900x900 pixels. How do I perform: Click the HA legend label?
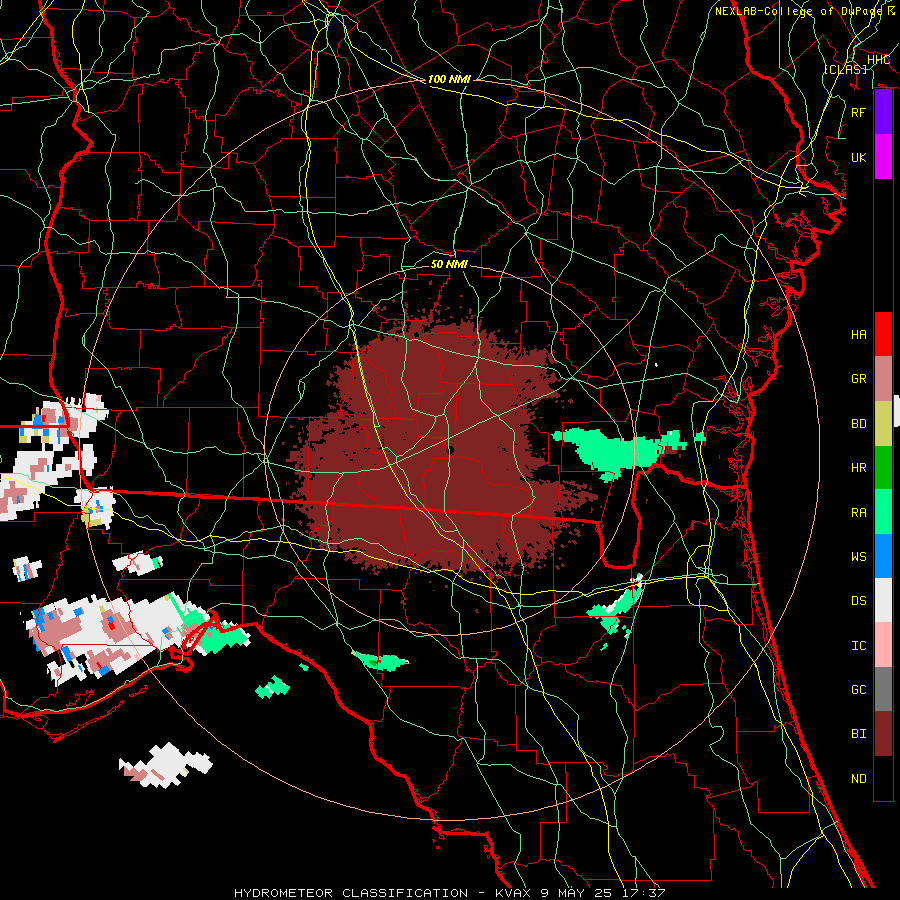[x=859, y=335]
